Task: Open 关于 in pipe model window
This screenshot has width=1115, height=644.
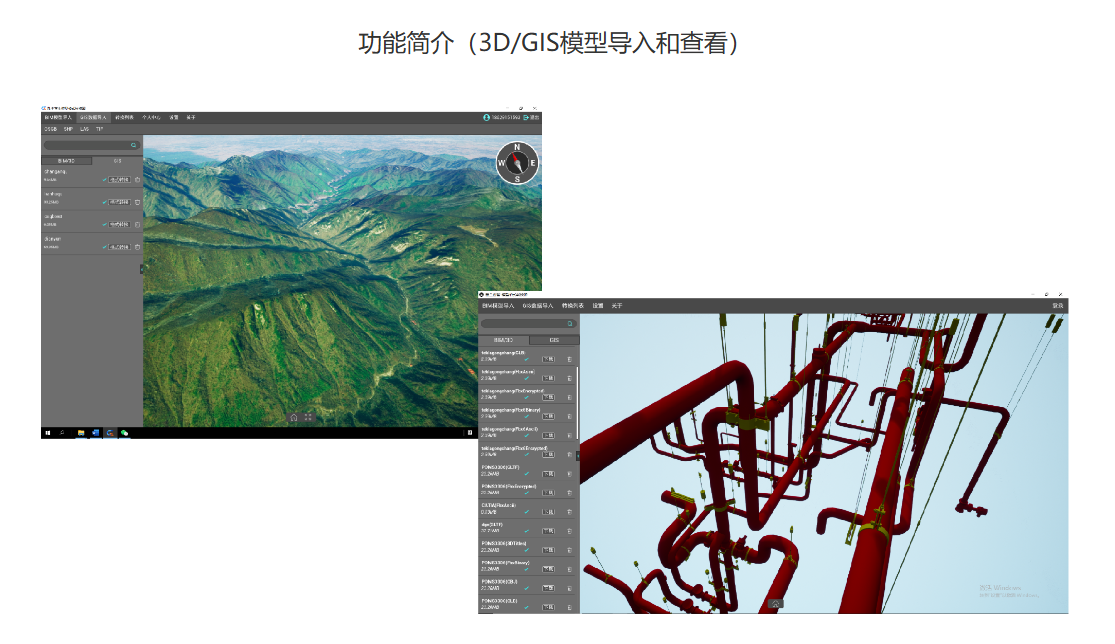Action: (x=617, y=306)
